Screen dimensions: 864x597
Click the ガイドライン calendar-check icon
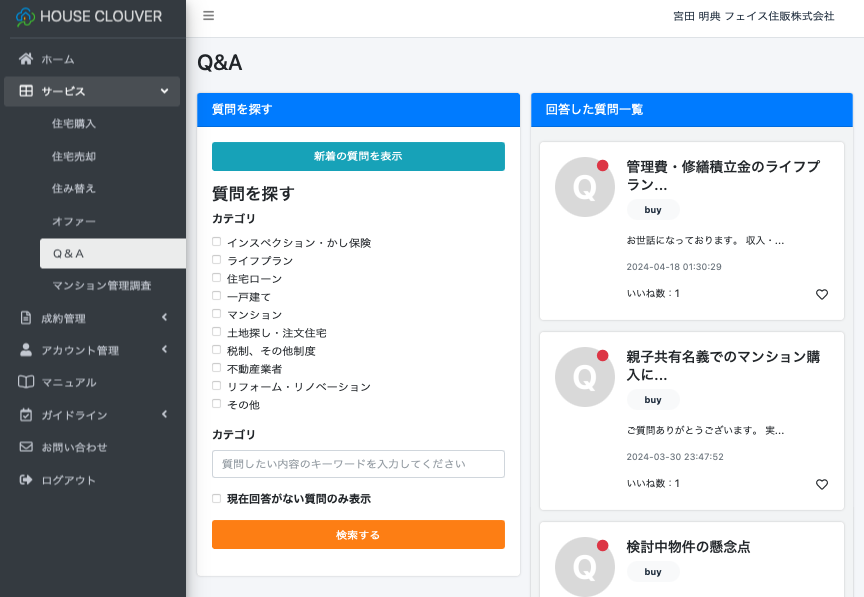pyautogui.click(x=26, y=415)
